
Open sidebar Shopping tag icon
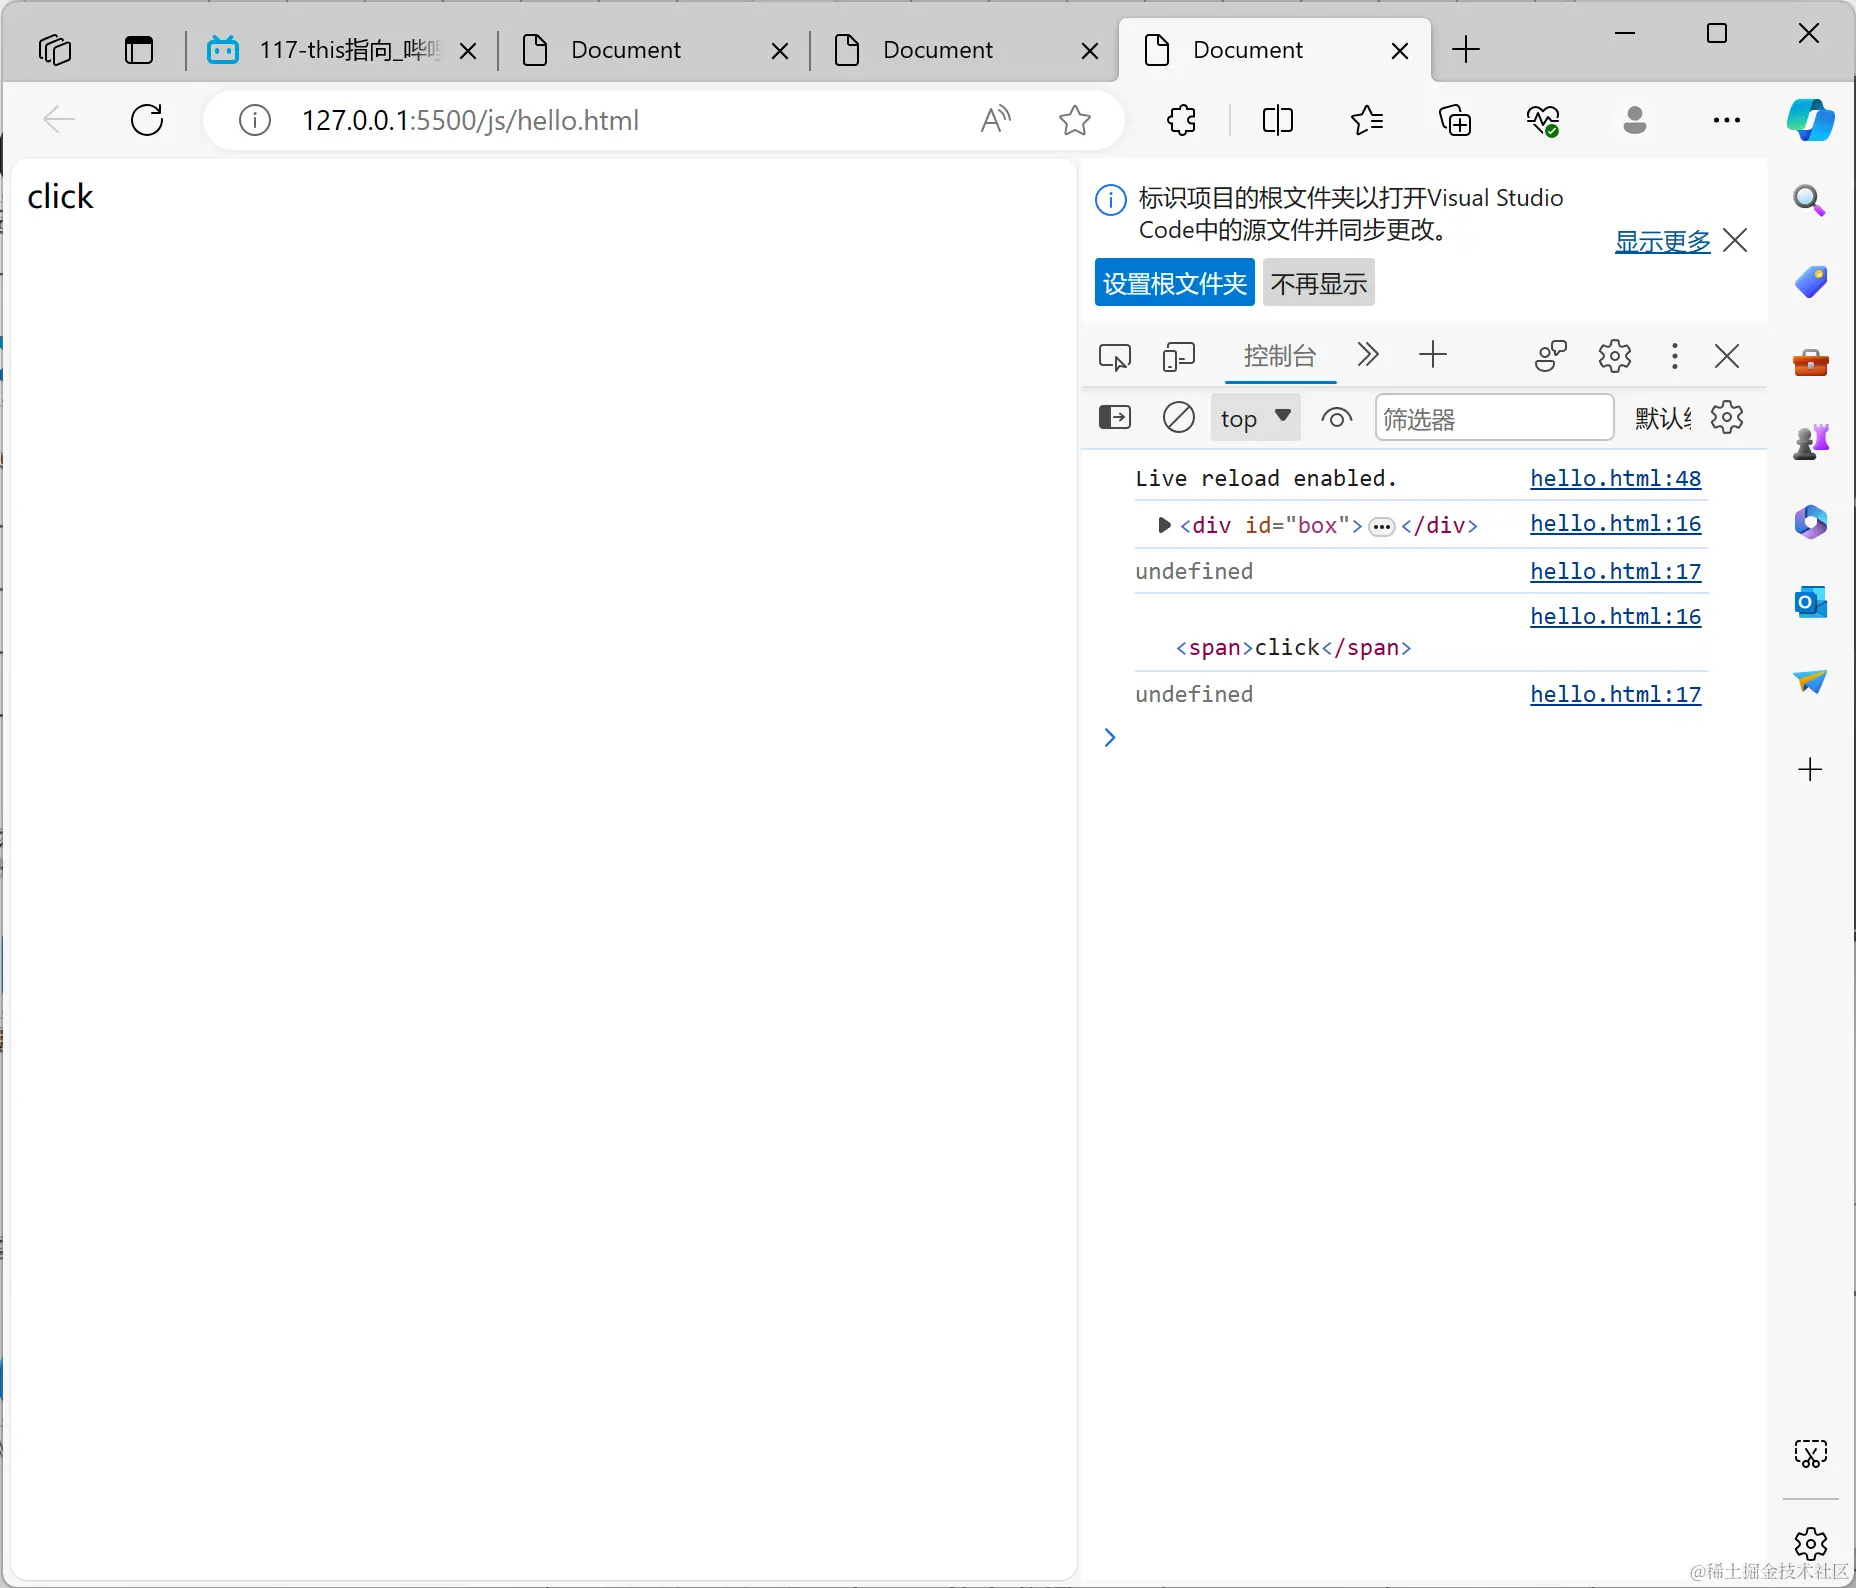pos(1810,281)
